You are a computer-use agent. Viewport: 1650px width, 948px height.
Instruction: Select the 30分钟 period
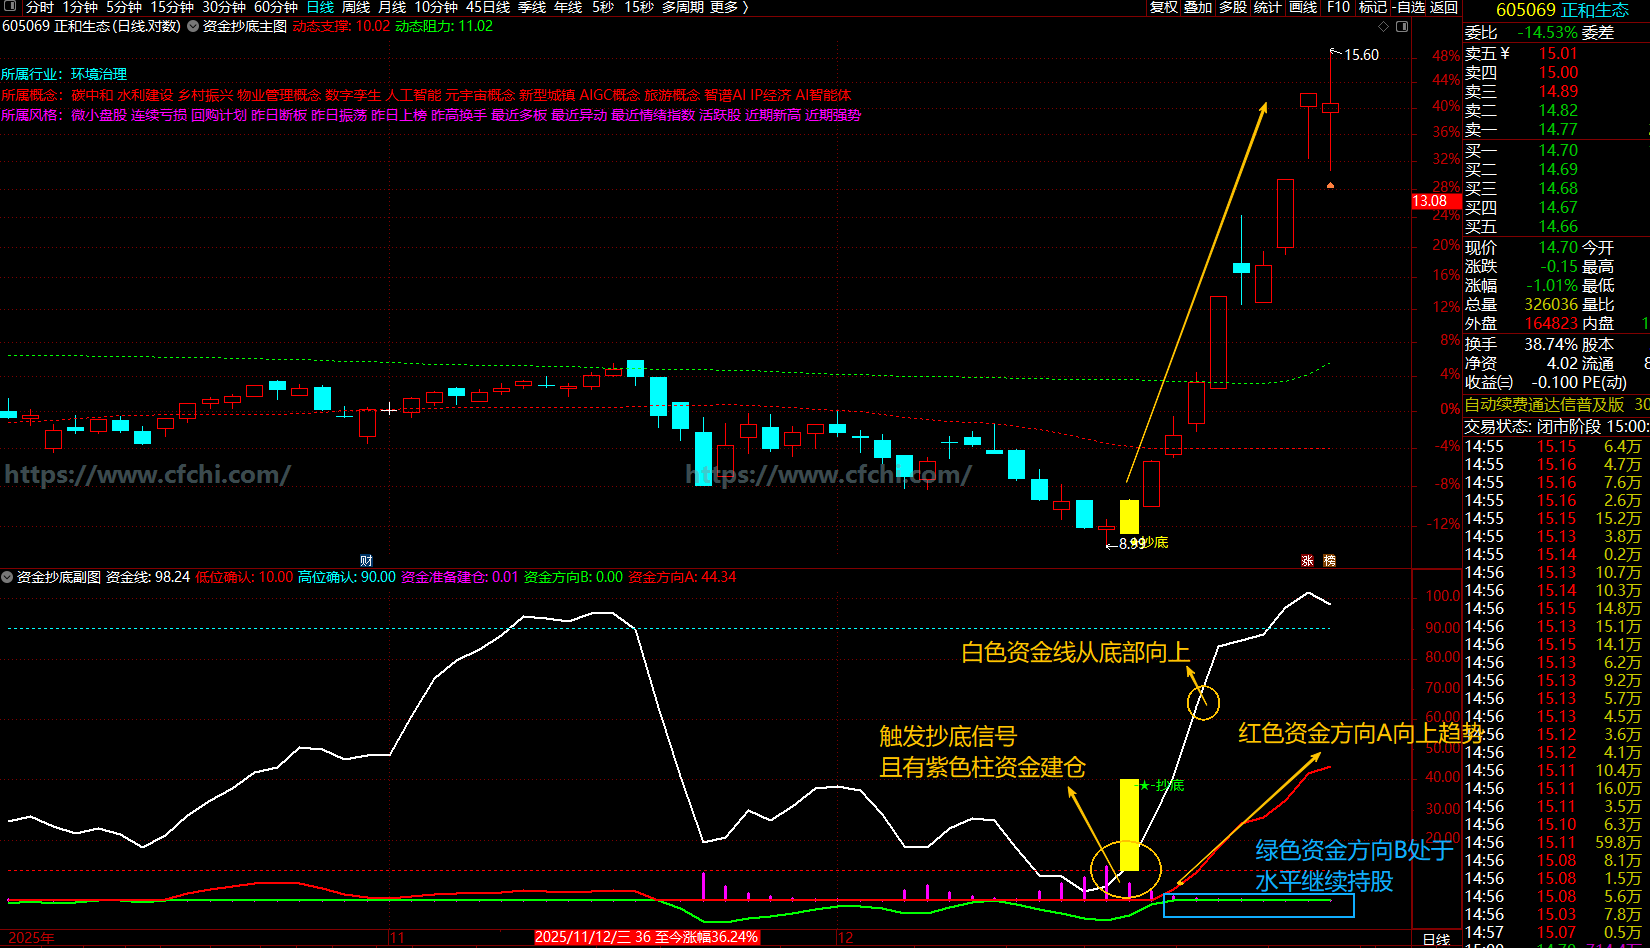[224, 7]
